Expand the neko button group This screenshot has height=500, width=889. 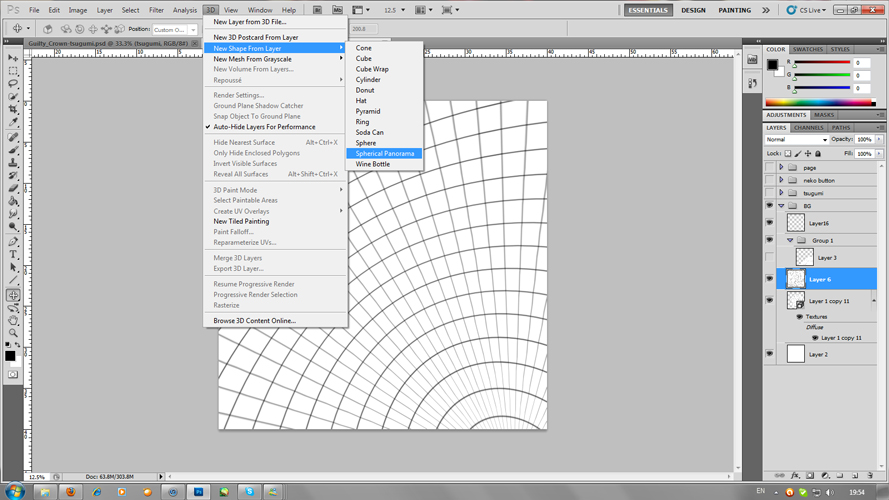tap(781, 180)
